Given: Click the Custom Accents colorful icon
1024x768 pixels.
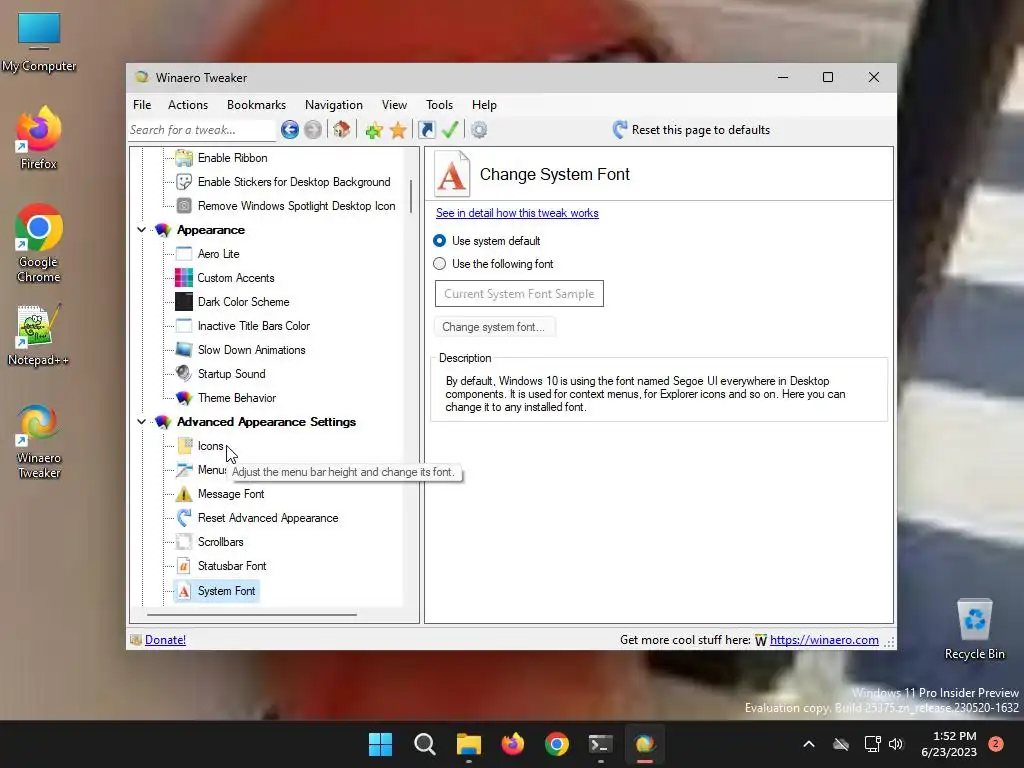Looking at the screenshot, I should (184, 278).
